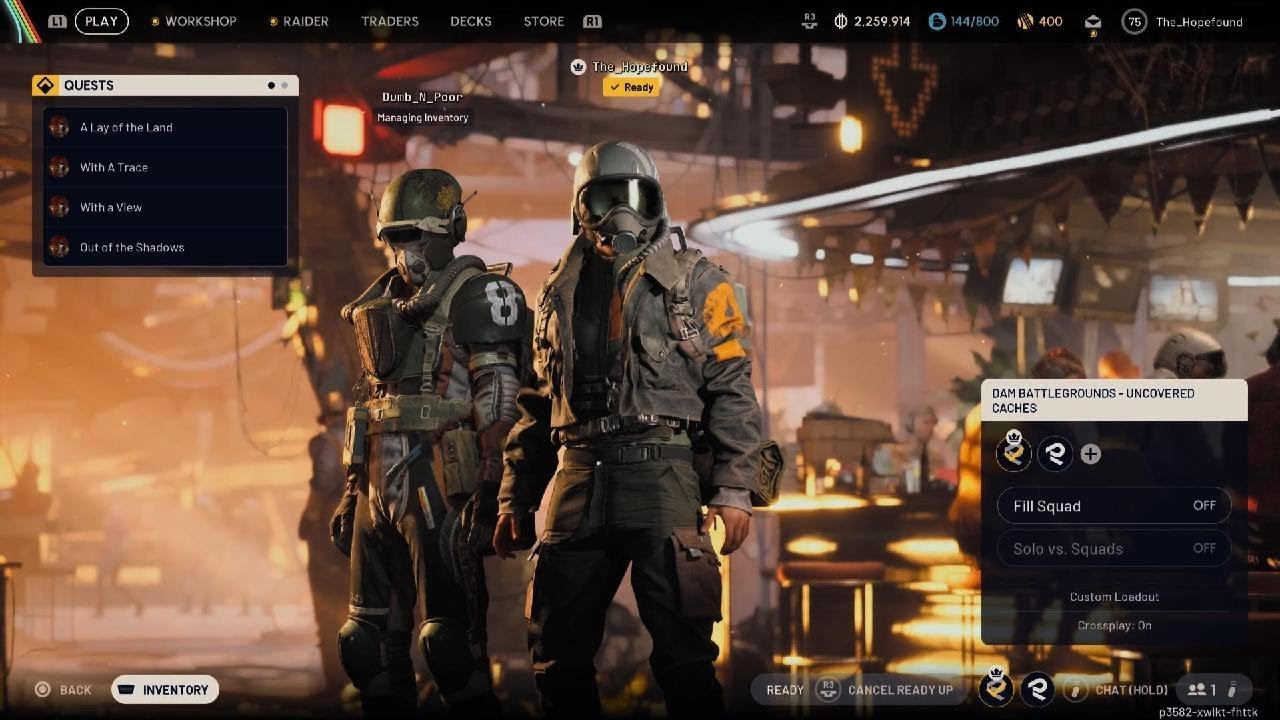Viewport: 1280px width, 720px height.
Task: Click the R3 stick icon in the top bar
Action: point(809,21)
